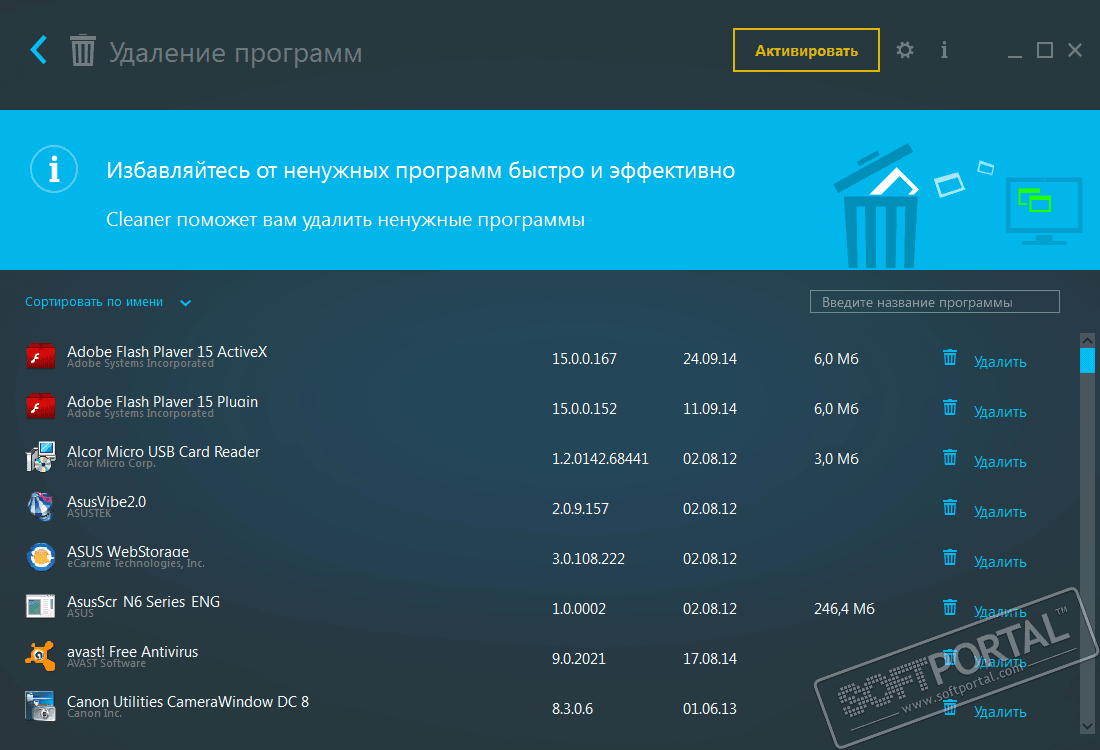
Task: Click trash icon for AsusScr_N6 Series_ENG
Action: 949,607
